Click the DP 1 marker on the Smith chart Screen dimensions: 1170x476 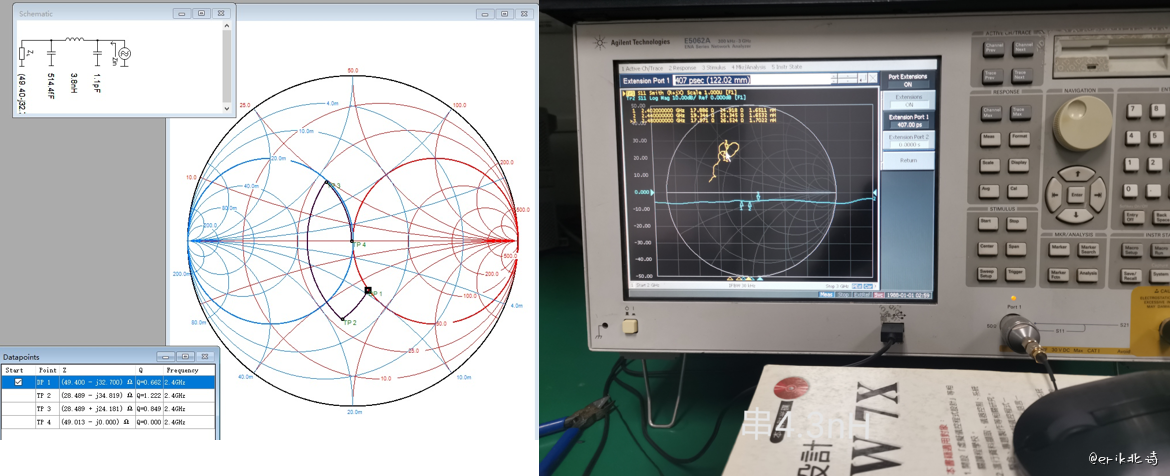click(x=369, y=291)
